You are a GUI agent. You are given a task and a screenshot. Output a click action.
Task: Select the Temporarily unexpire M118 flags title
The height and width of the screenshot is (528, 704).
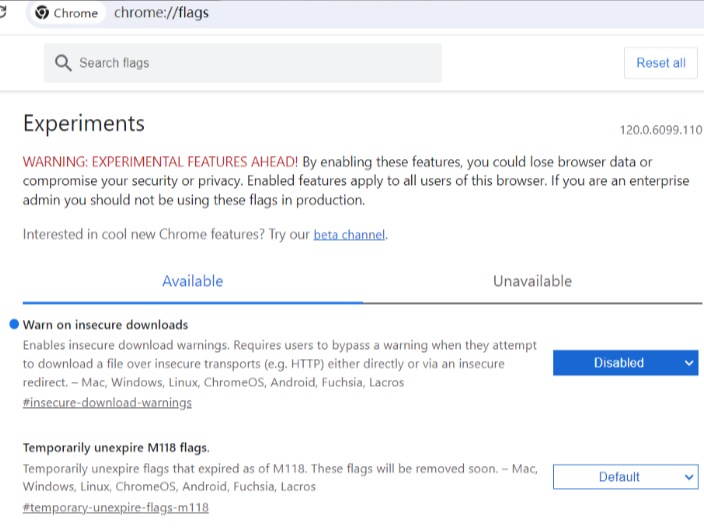[x=116, y=447]
